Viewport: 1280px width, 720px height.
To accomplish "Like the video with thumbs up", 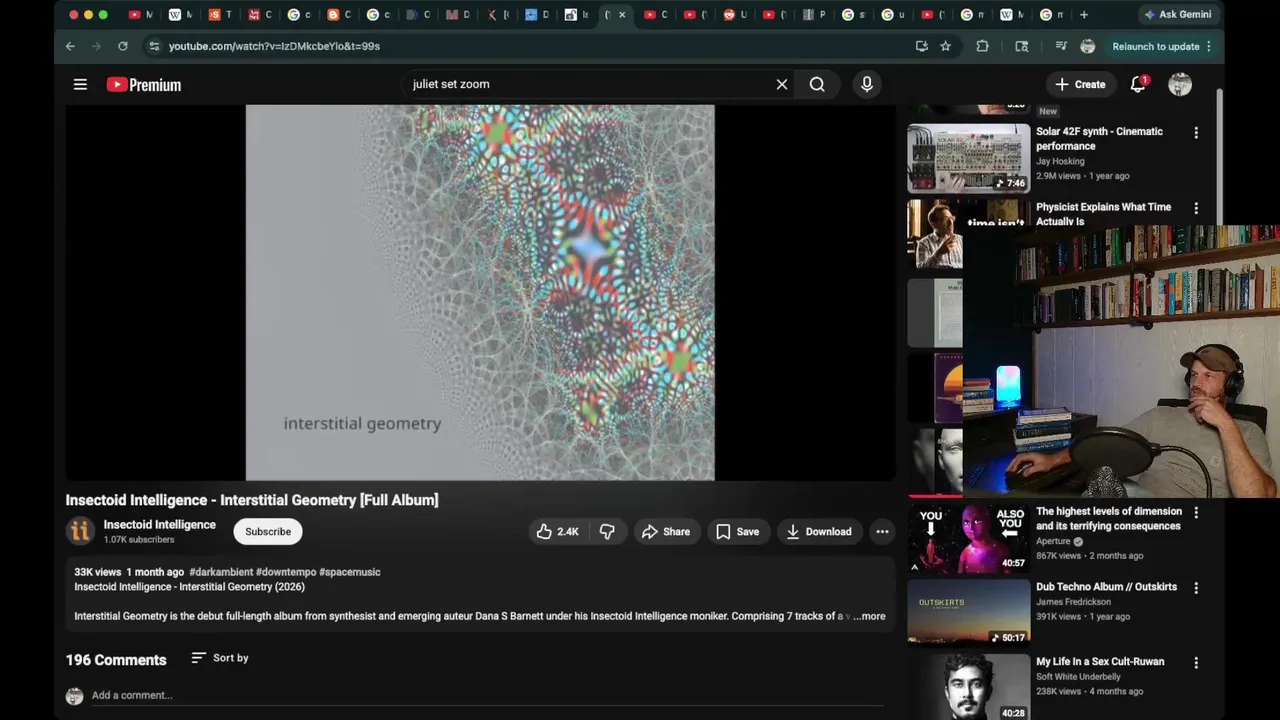I will click(x=558, y=532).
